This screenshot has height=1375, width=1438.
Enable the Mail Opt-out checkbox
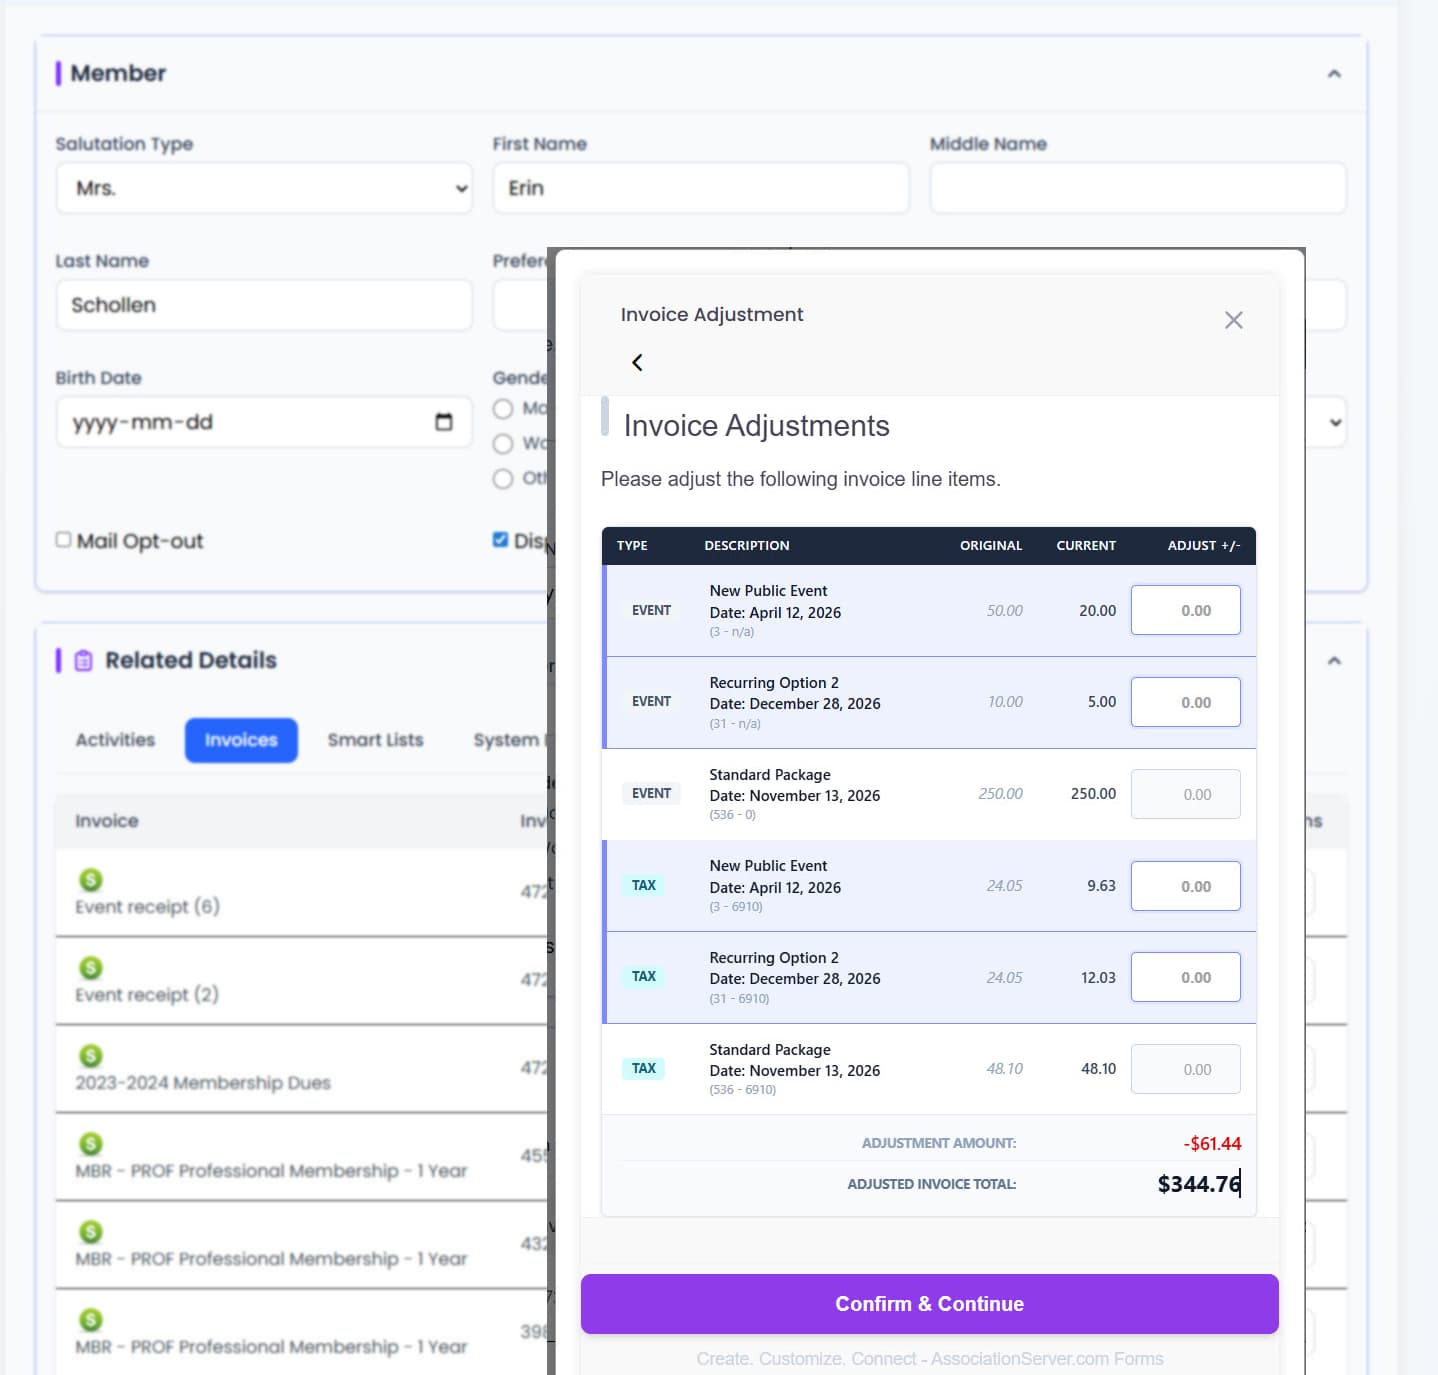(x=64, y=540)
